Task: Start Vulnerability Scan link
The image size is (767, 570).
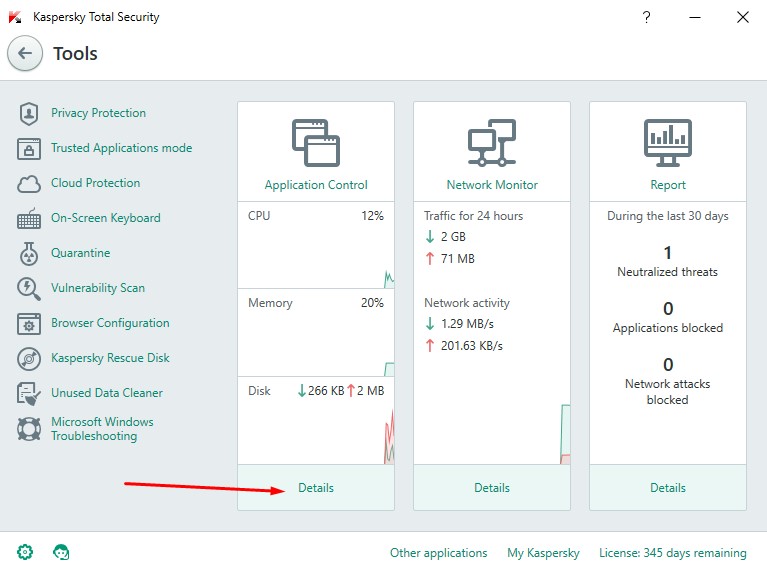Action: (98, 288)
